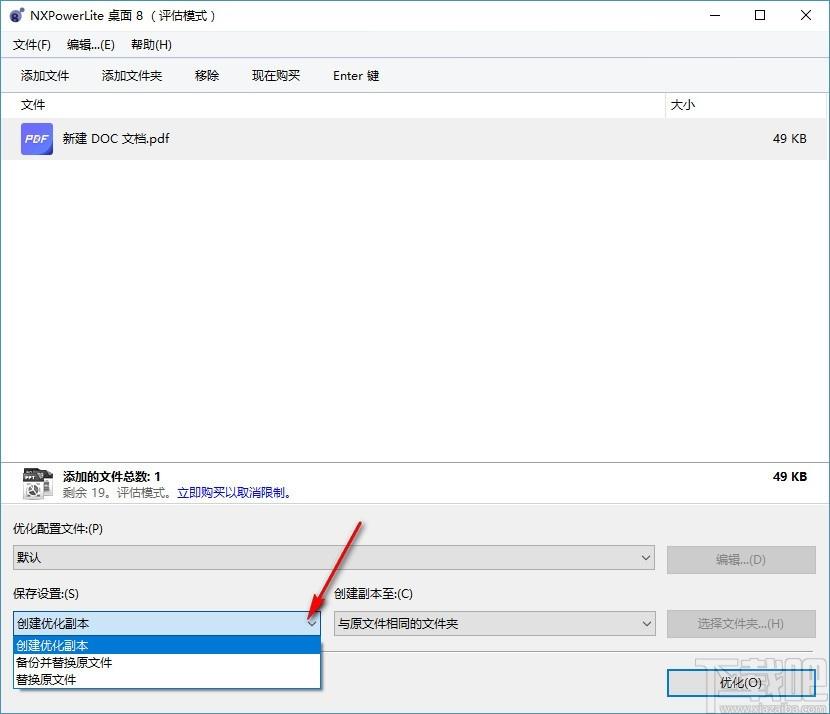Choose 备份并替换原文件 in the dropdown list
Screen dimensions: 830x714
[167, 663]
